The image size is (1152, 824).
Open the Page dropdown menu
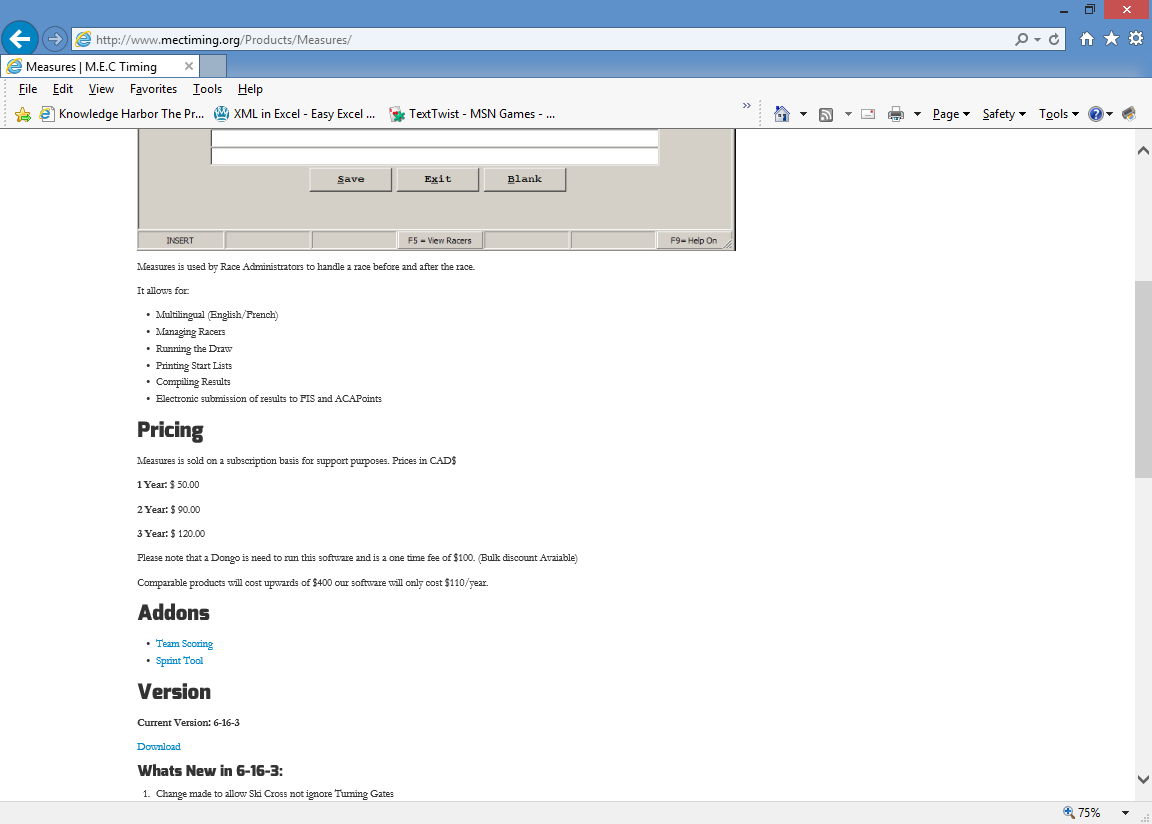pos(951,114)
